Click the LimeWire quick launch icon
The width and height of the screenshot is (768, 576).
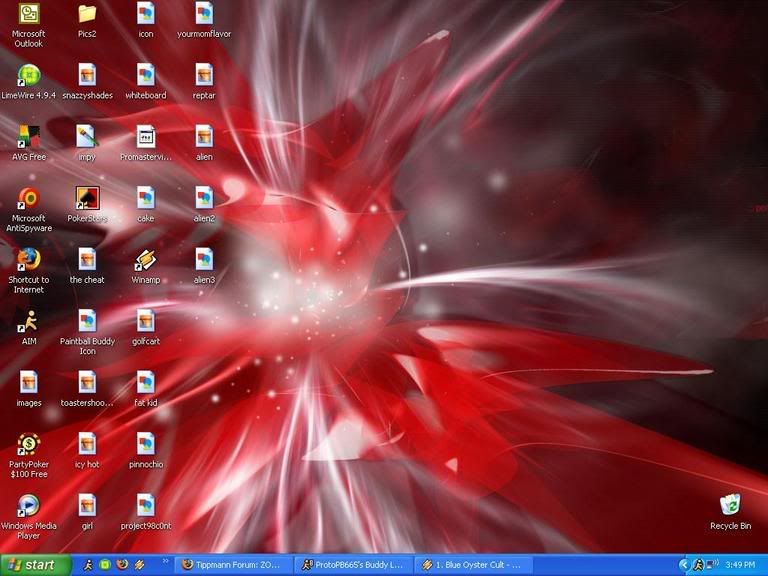(x=105, y=565)
